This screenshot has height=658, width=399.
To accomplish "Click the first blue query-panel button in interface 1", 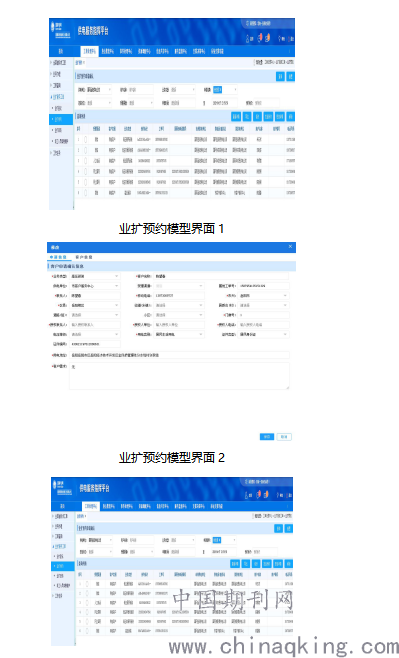I will [280, 76].
